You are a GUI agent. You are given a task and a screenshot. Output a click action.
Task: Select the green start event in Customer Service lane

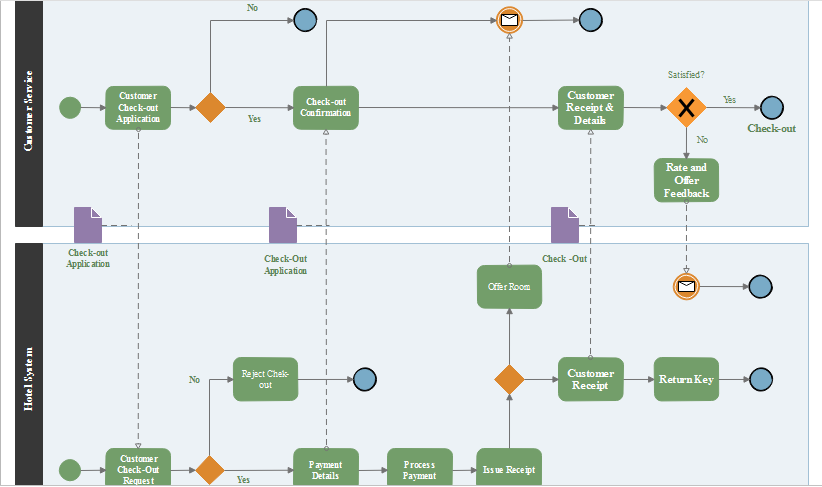[70, 107]
